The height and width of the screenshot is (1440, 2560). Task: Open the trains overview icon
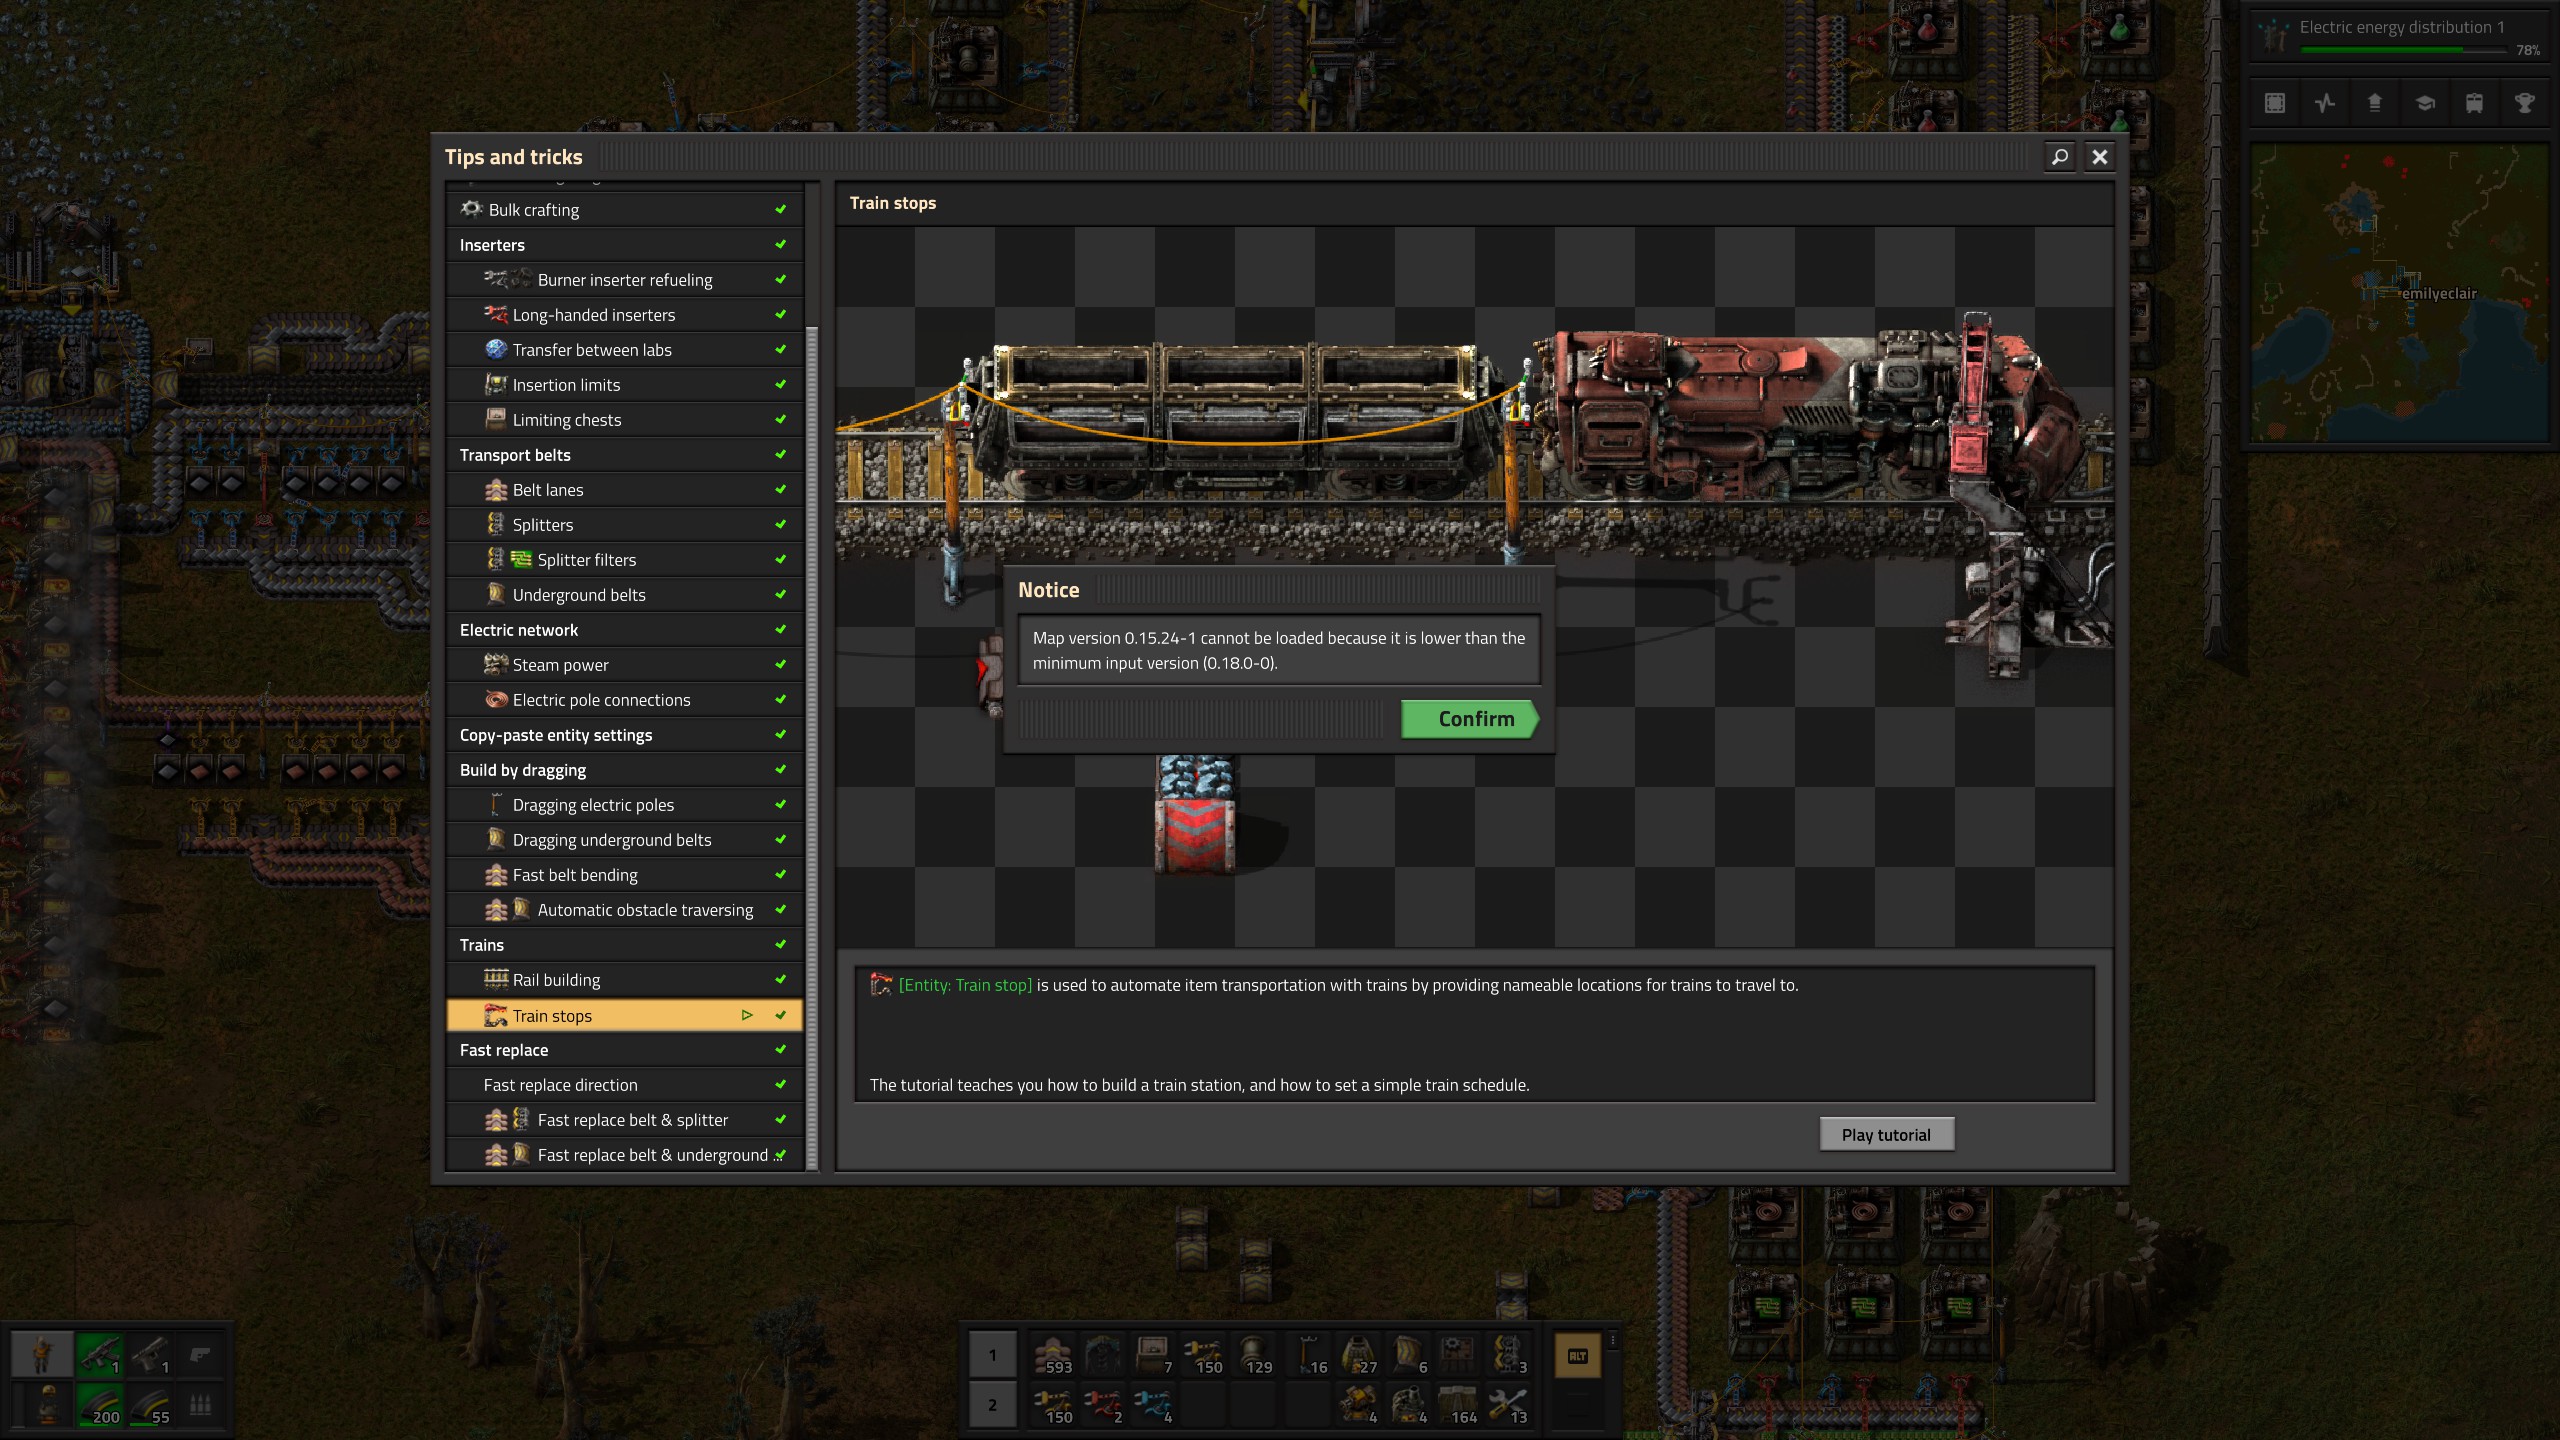(x=2474, y=103)
